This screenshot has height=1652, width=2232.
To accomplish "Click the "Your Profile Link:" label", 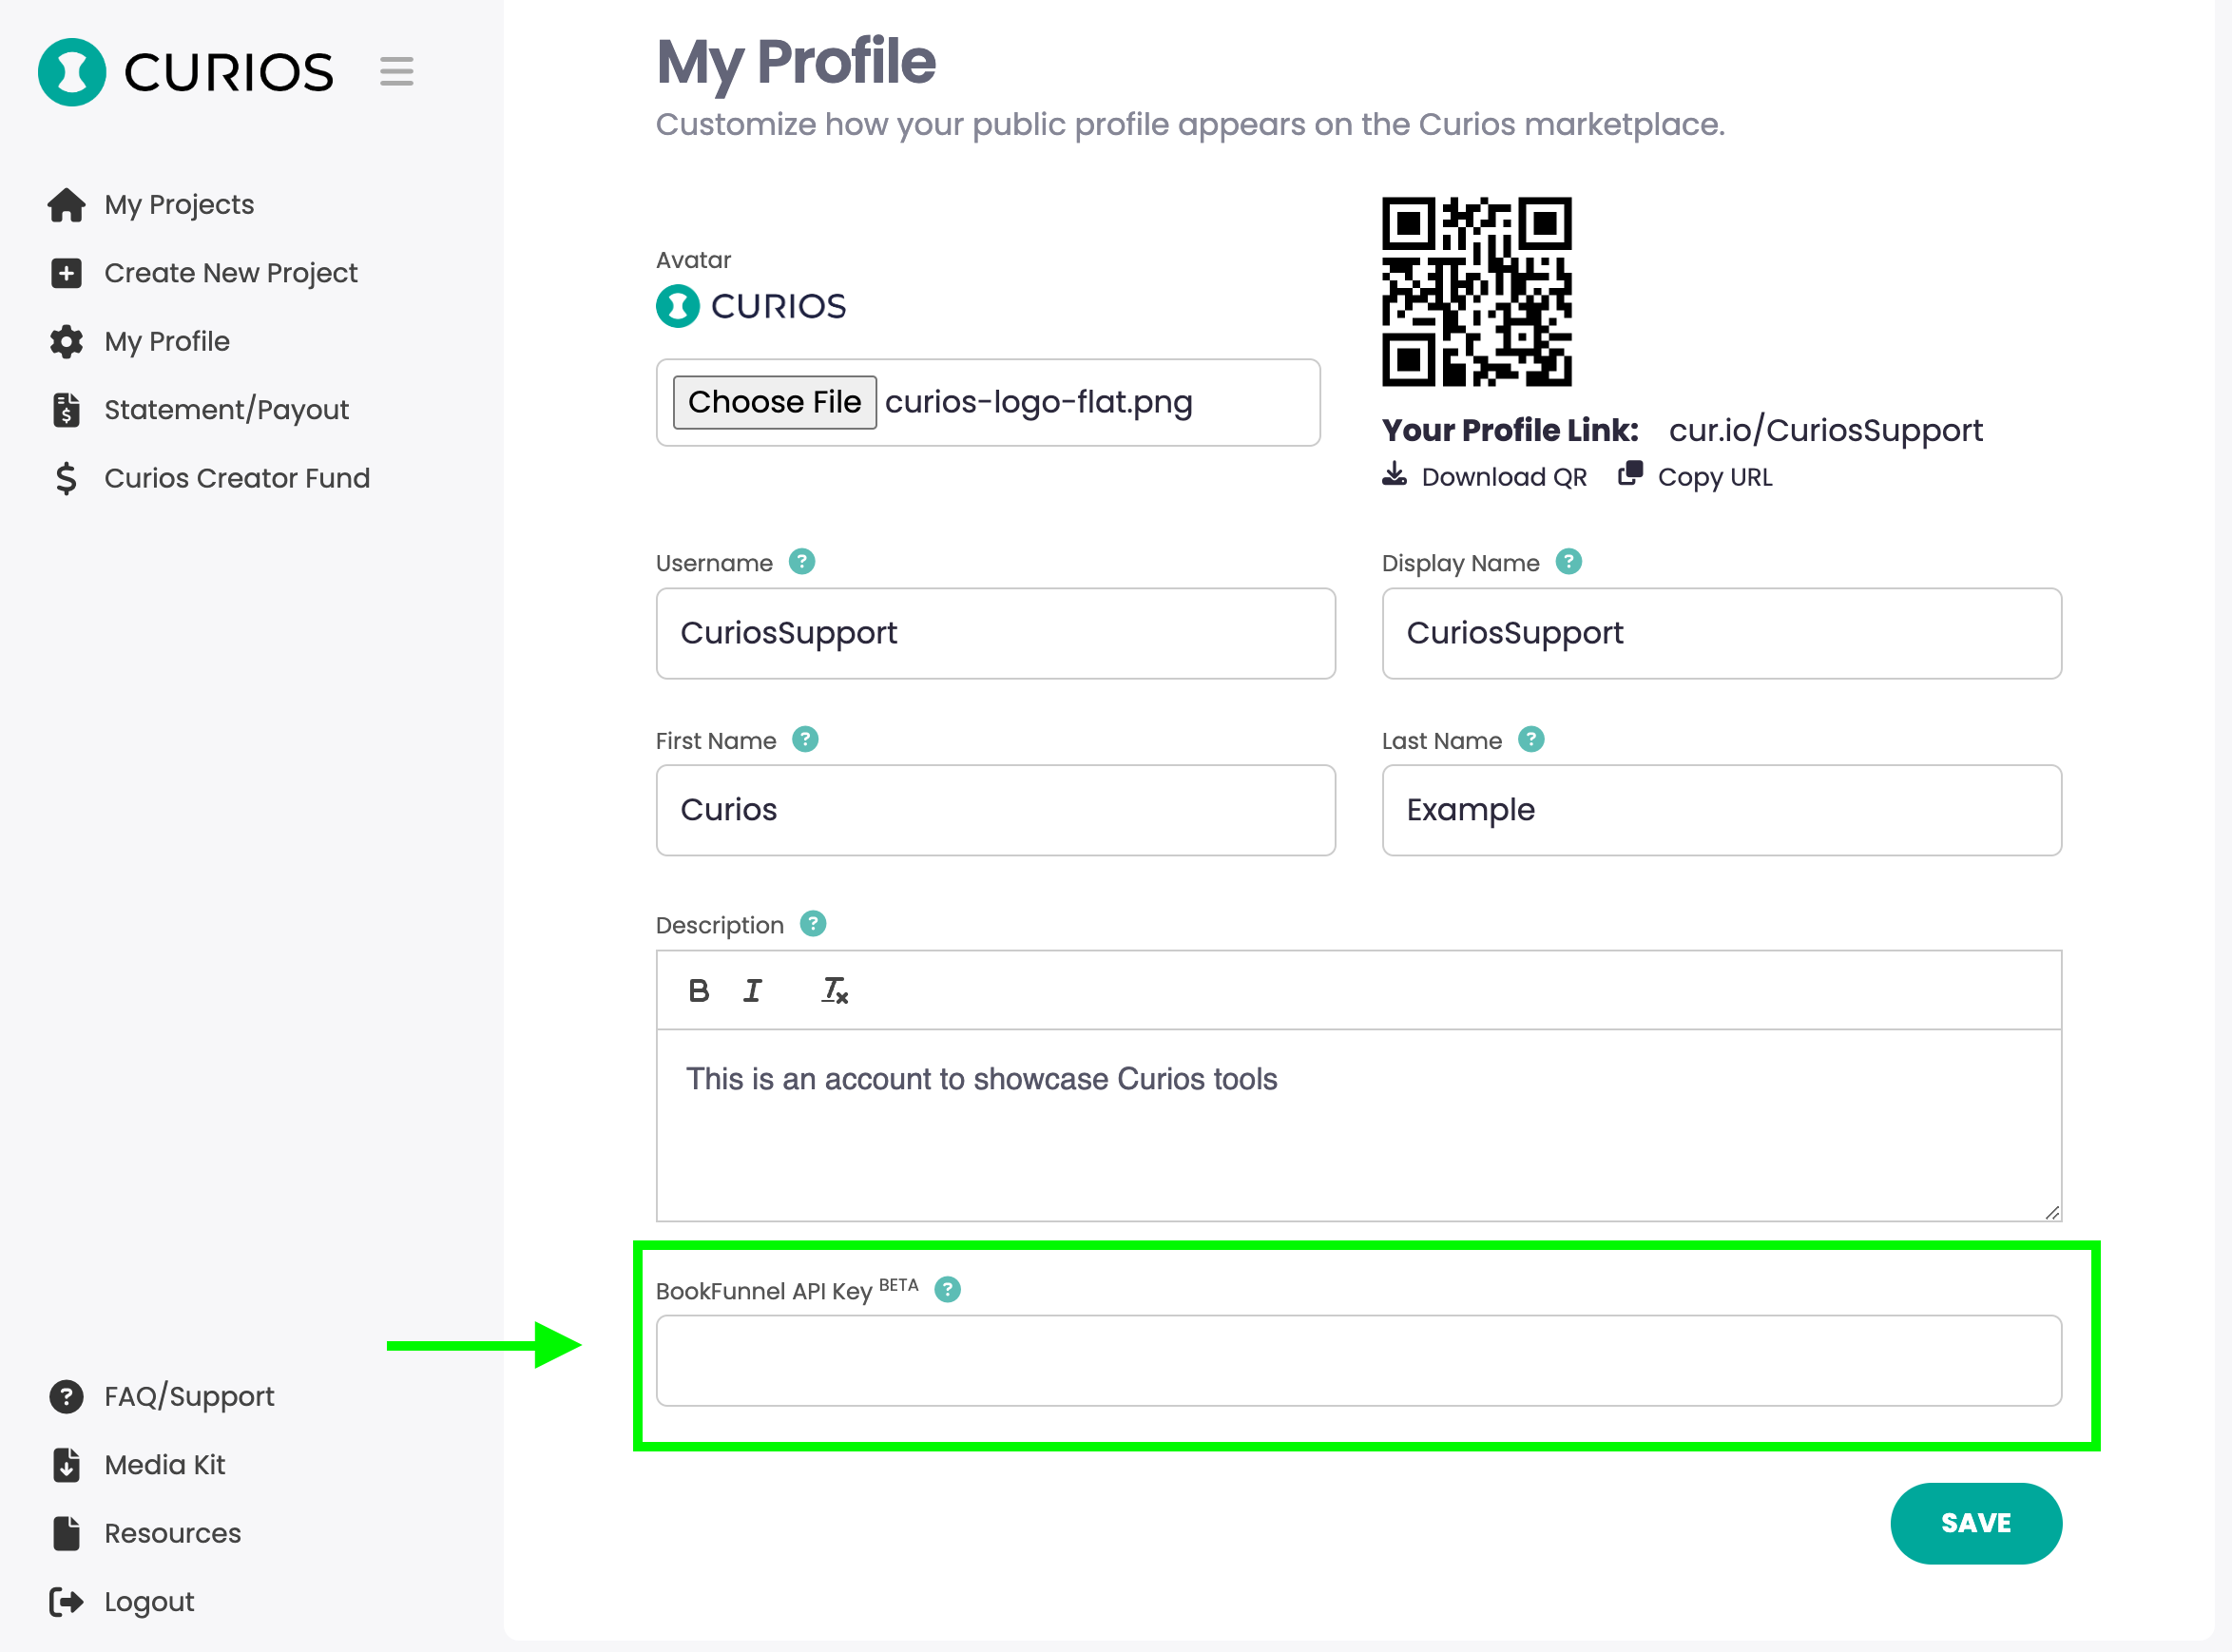I will tap(1510, 430).
